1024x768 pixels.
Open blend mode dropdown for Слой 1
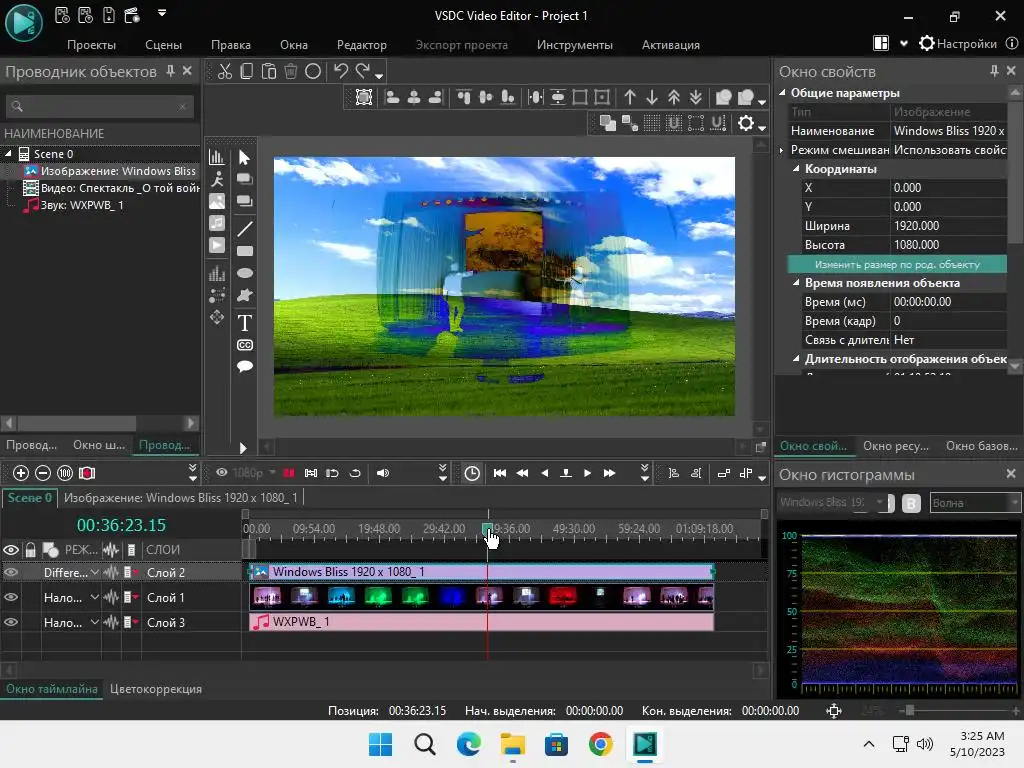[x=95, y=598]
